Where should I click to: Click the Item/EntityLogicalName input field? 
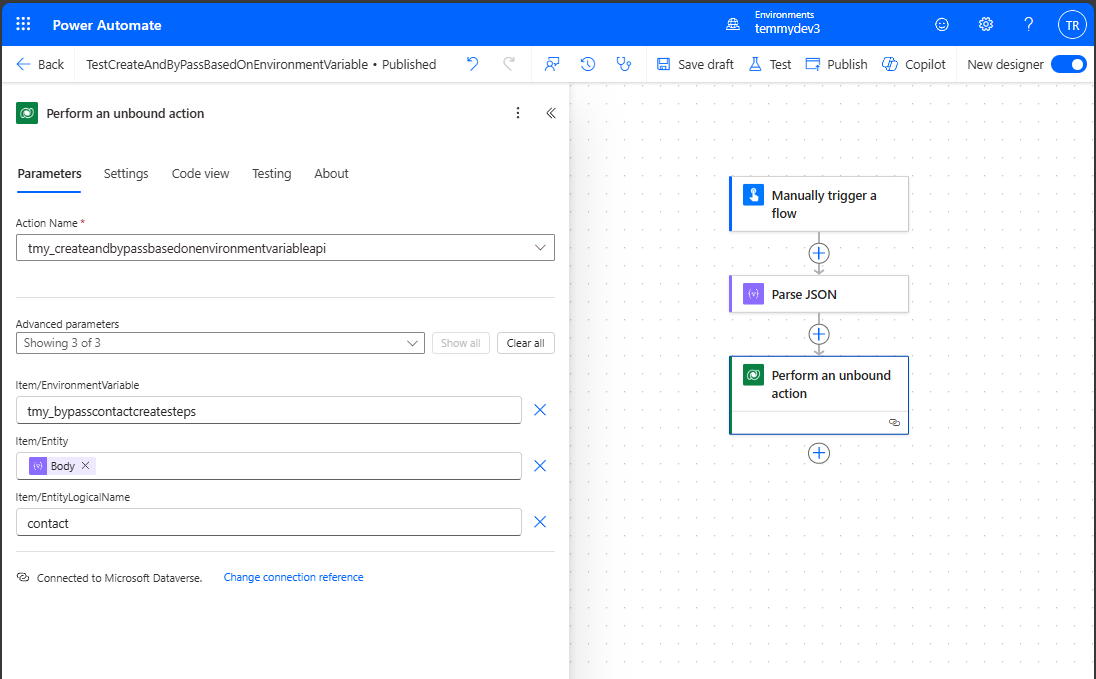268,522
